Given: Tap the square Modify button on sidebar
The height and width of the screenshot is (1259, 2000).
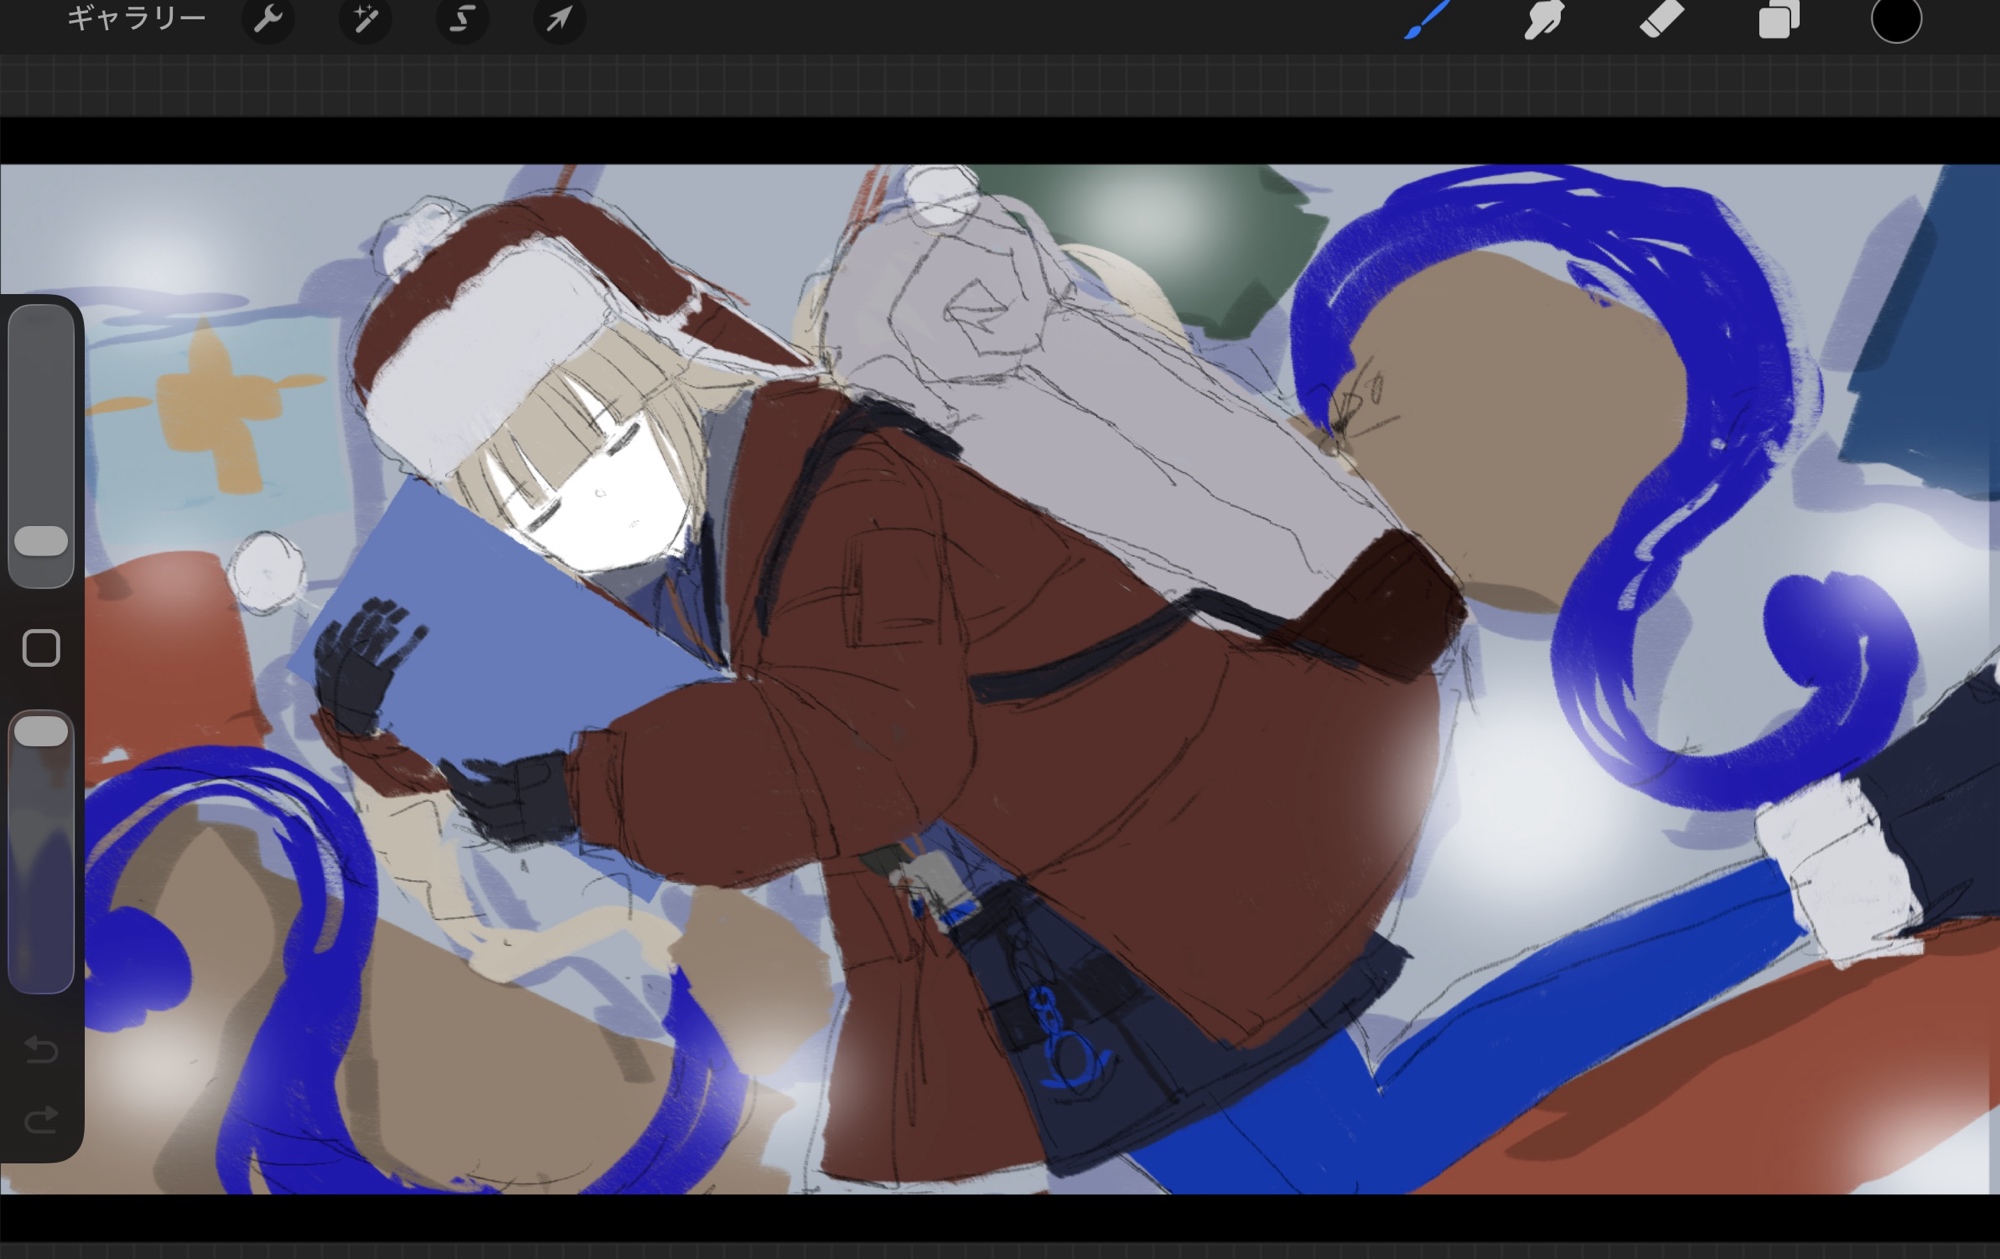Looking at the screenshot, I should pos(41,648).
